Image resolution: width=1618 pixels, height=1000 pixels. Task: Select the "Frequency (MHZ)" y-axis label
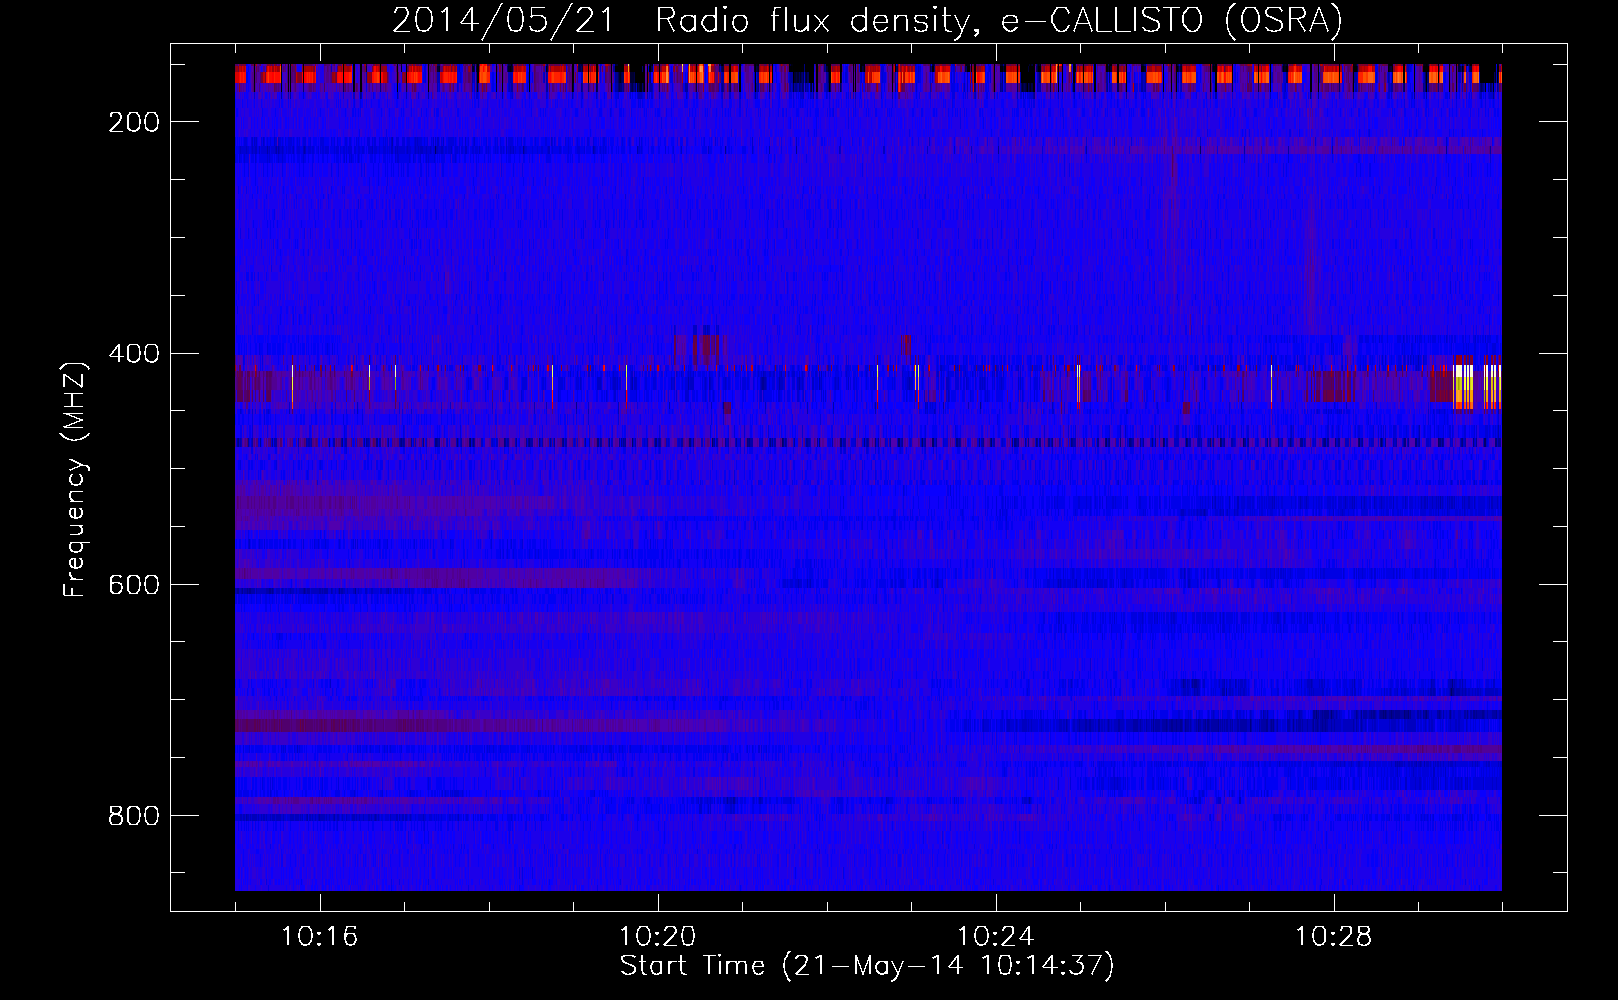click(x=75, y=479)
